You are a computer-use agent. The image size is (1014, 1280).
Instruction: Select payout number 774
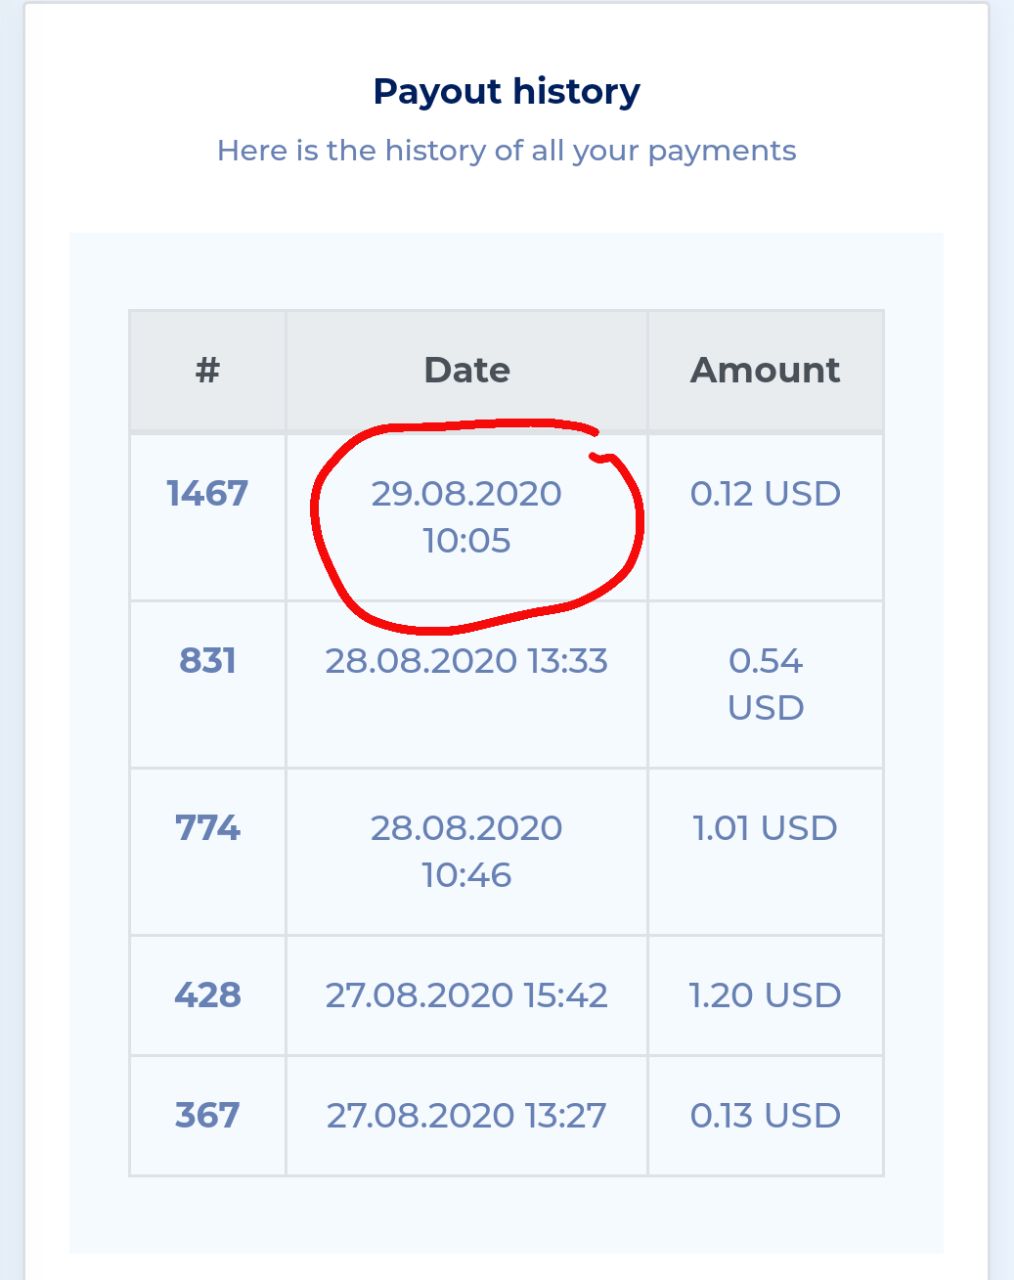207,827
